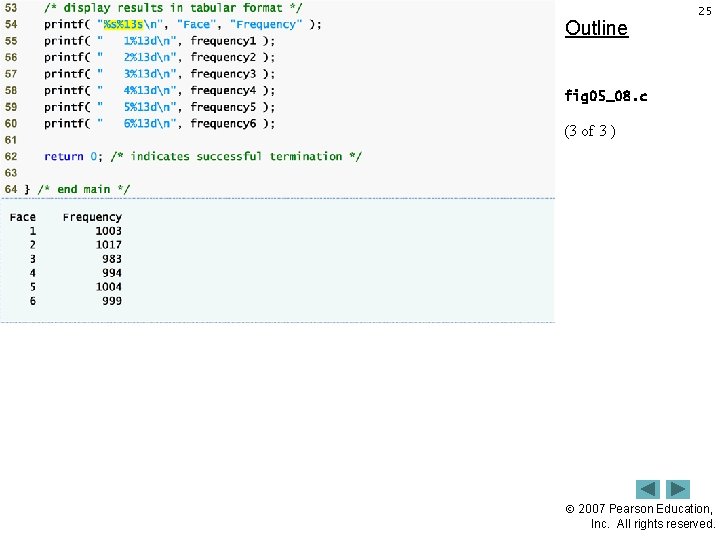The height and width of the screenshot is (540, 720).
Task: Click the All rights reserved text
Action: point(666,524)
